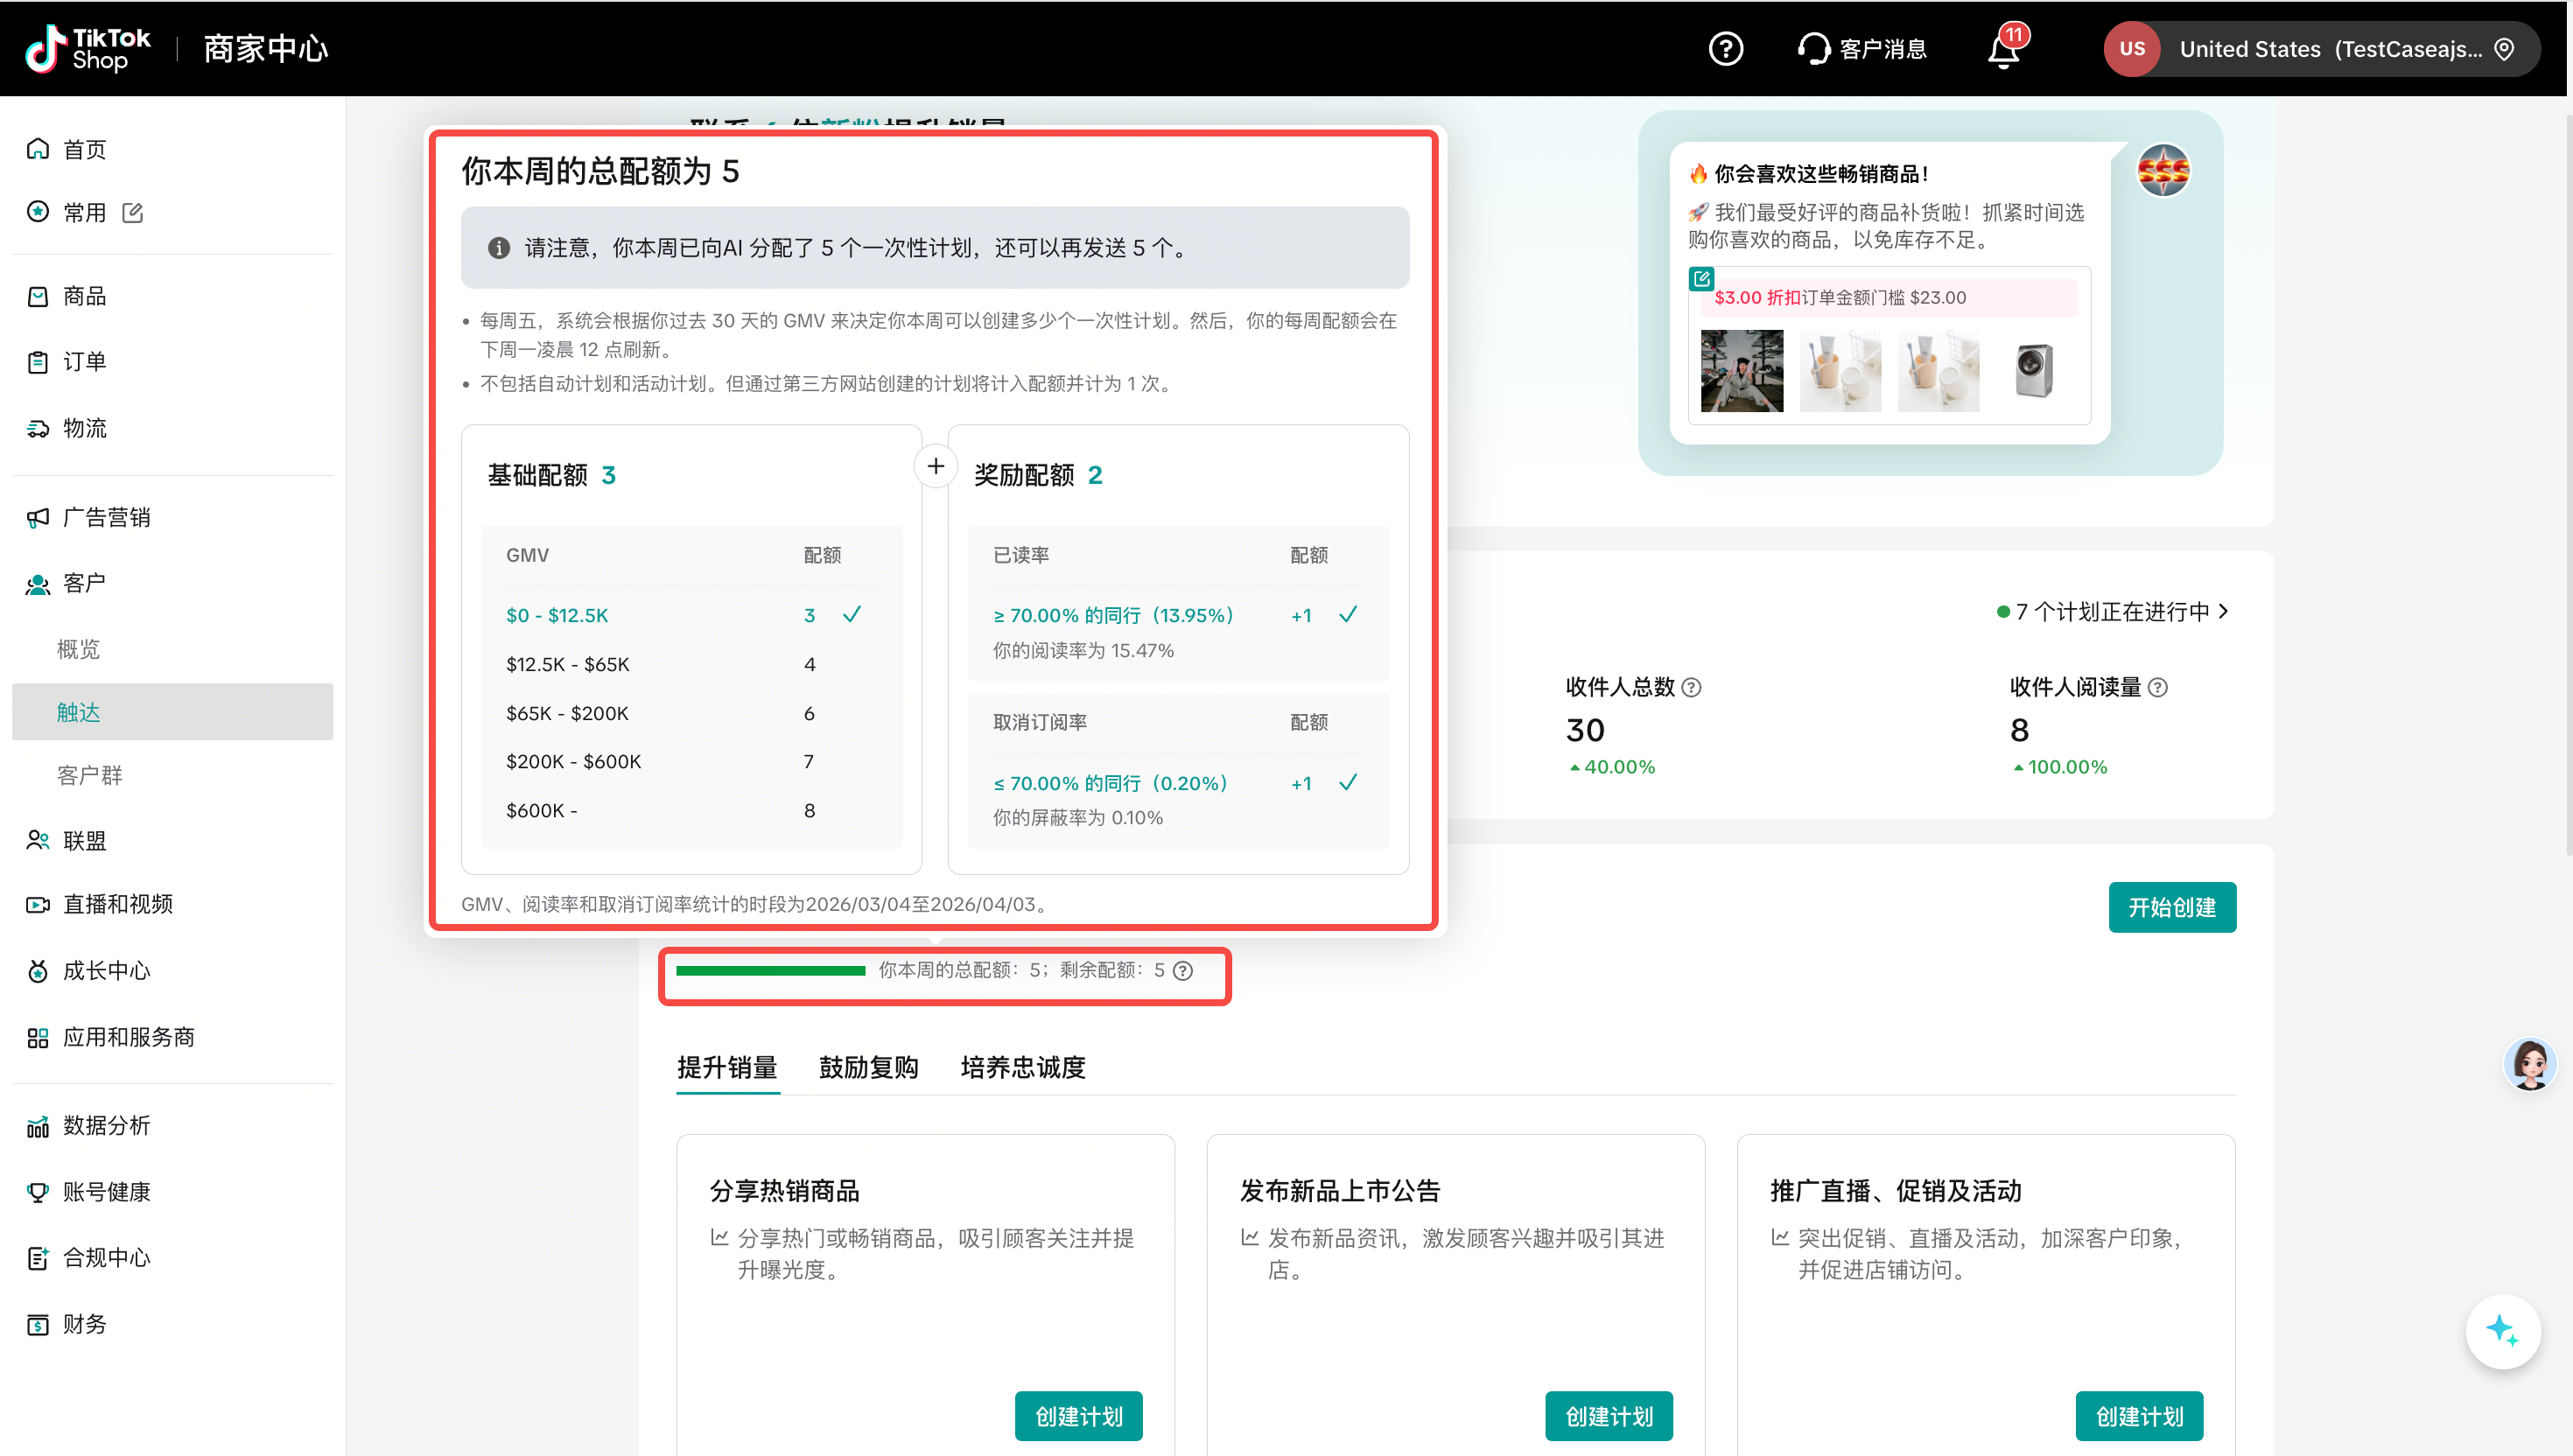
Task: Switch to the 培养忠诚度 tab
Action: [x=1022, y=1067]
